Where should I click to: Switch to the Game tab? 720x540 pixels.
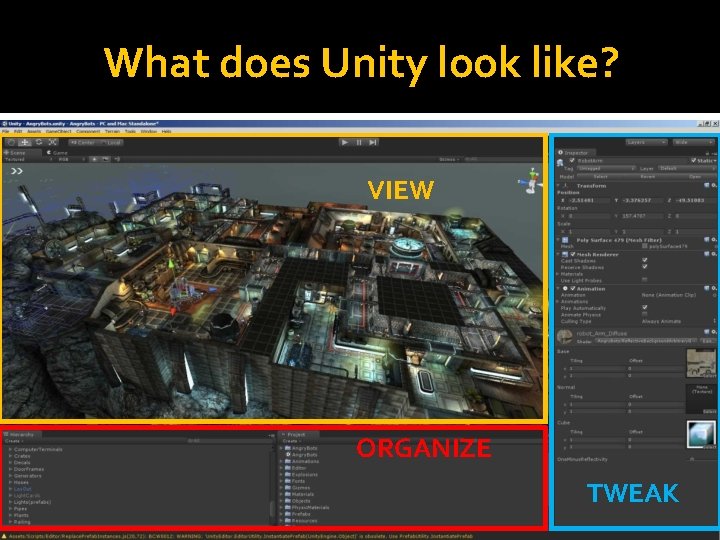[x=57, y=152]
